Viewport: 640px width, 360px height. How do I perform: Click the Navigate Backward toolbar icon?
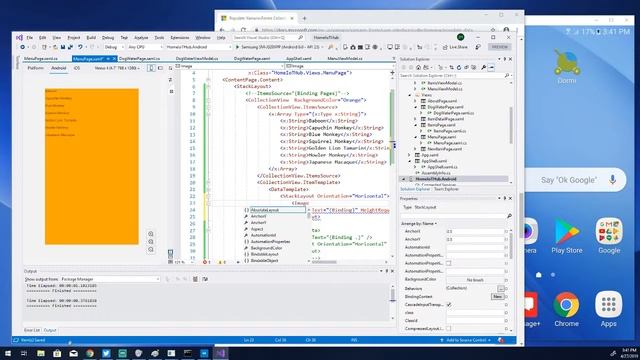[22, 47]
